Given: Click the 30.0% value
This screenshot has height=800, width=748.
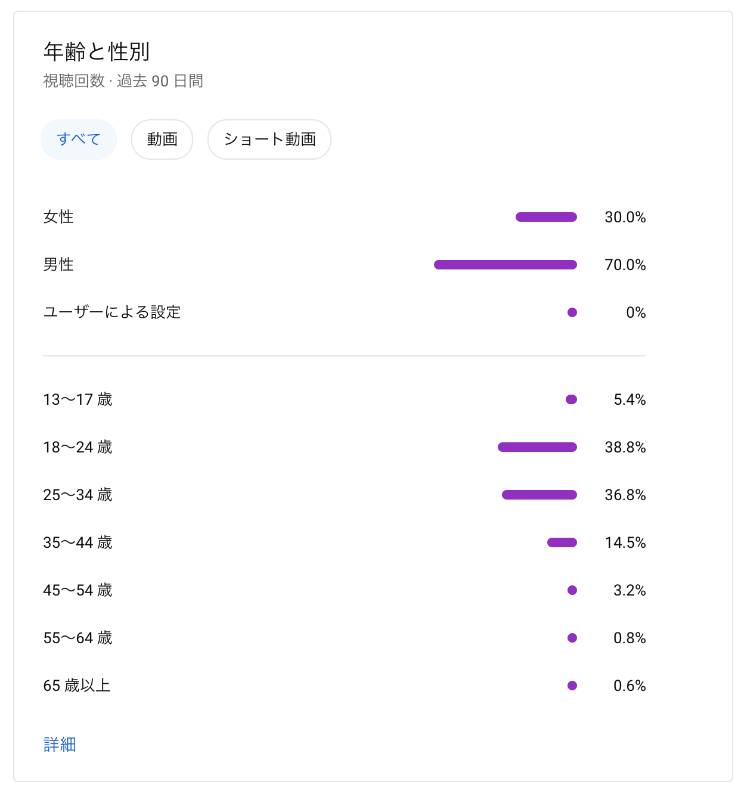Looking at the screenshot, I should coord(625,217).
